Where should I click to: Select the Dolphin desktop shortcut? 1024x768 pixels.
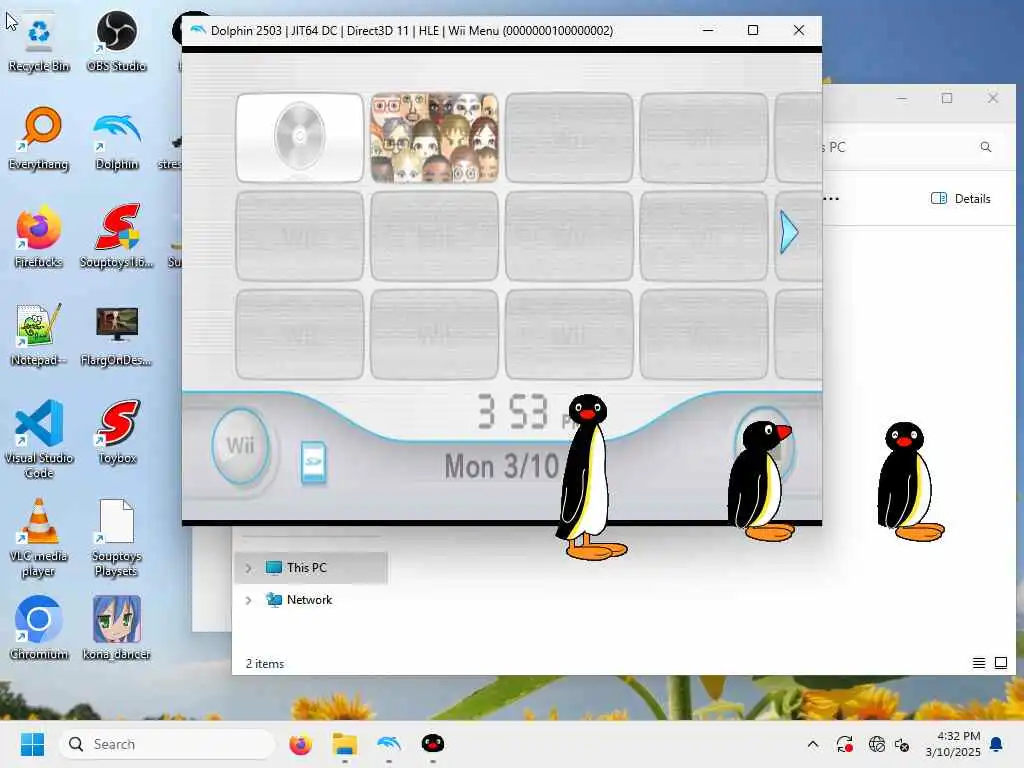(x=116, y=140)
